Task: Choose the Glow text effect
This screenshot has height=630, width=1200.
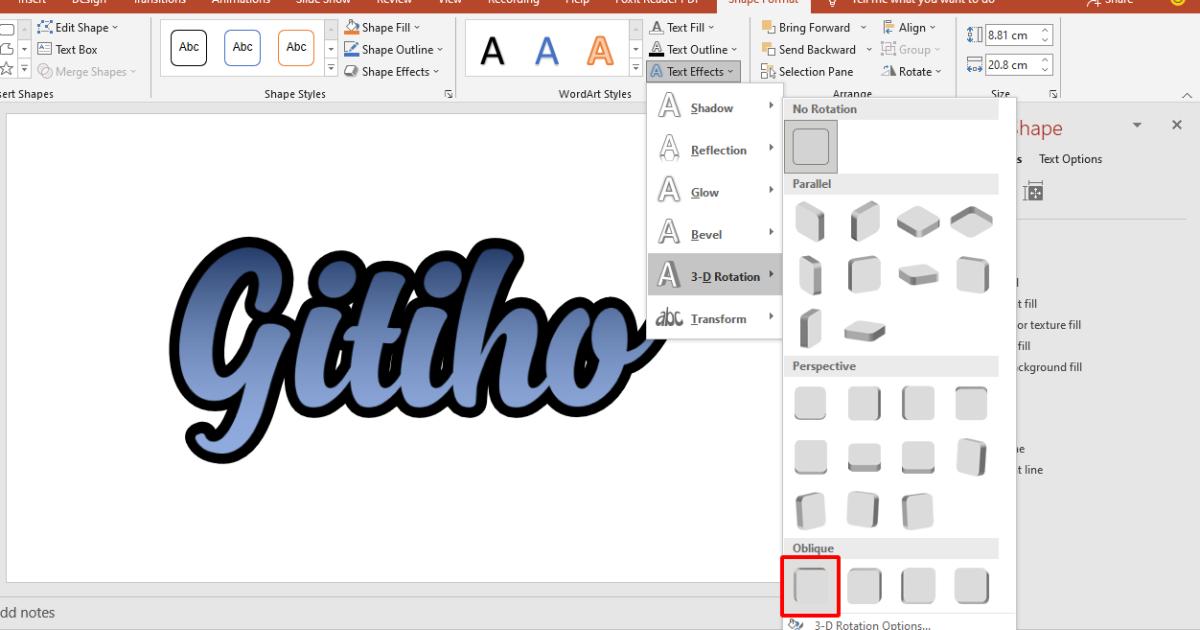Action: (x=706, y=191)
